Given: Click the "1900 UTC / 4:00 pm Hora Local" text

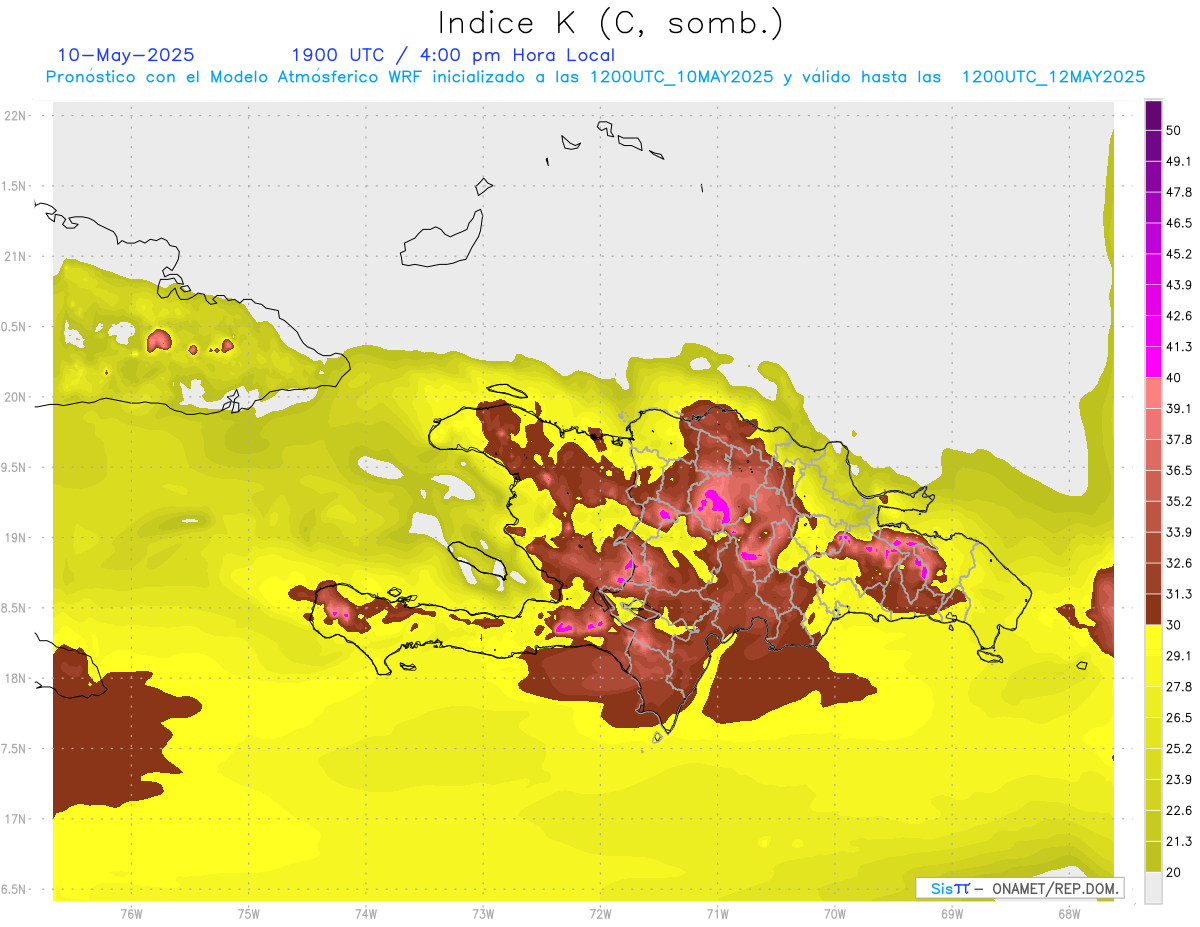Looking at the screenshot, I should [453, 55].
